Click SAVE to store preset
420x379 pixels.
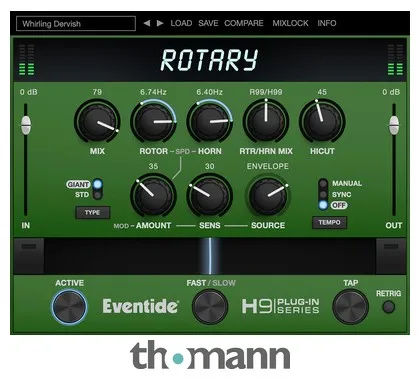pyautogui.click(x=208, y=23)
